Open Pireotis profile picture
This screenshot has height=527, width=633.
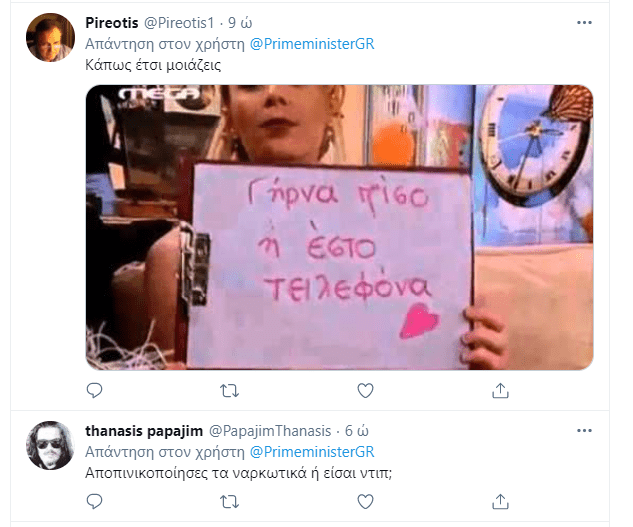(x=50, y=37)
